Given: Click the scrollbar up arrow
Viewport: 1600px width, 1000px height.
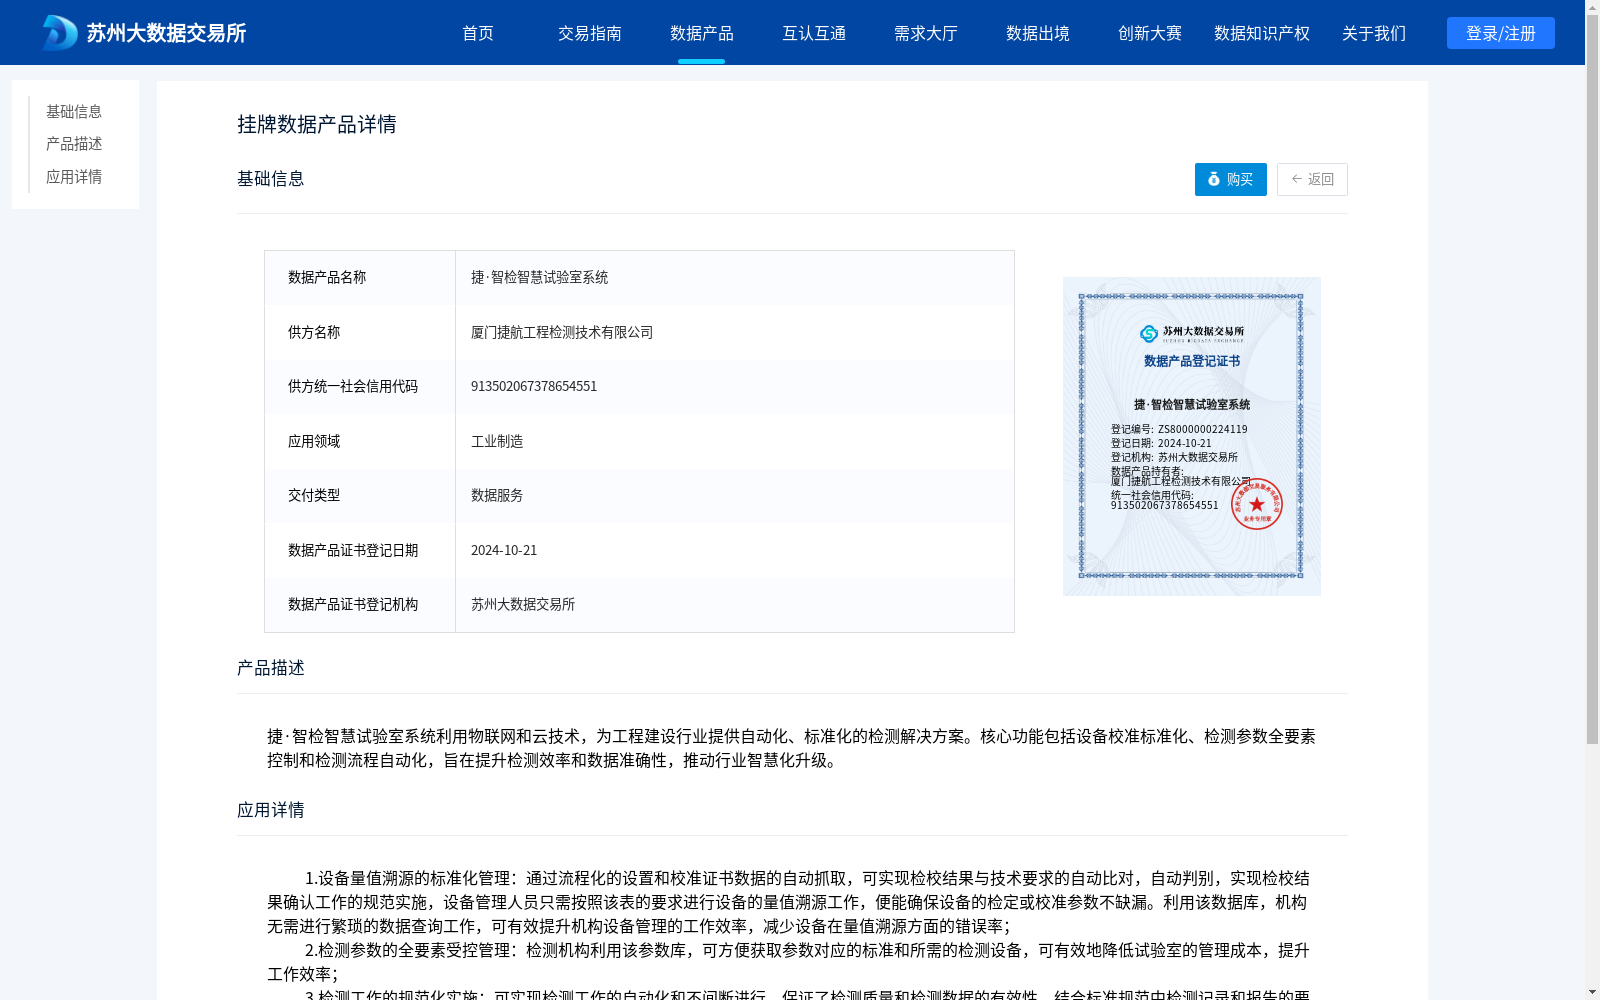Looking at the screenshot, I should tap(1592, 7).
